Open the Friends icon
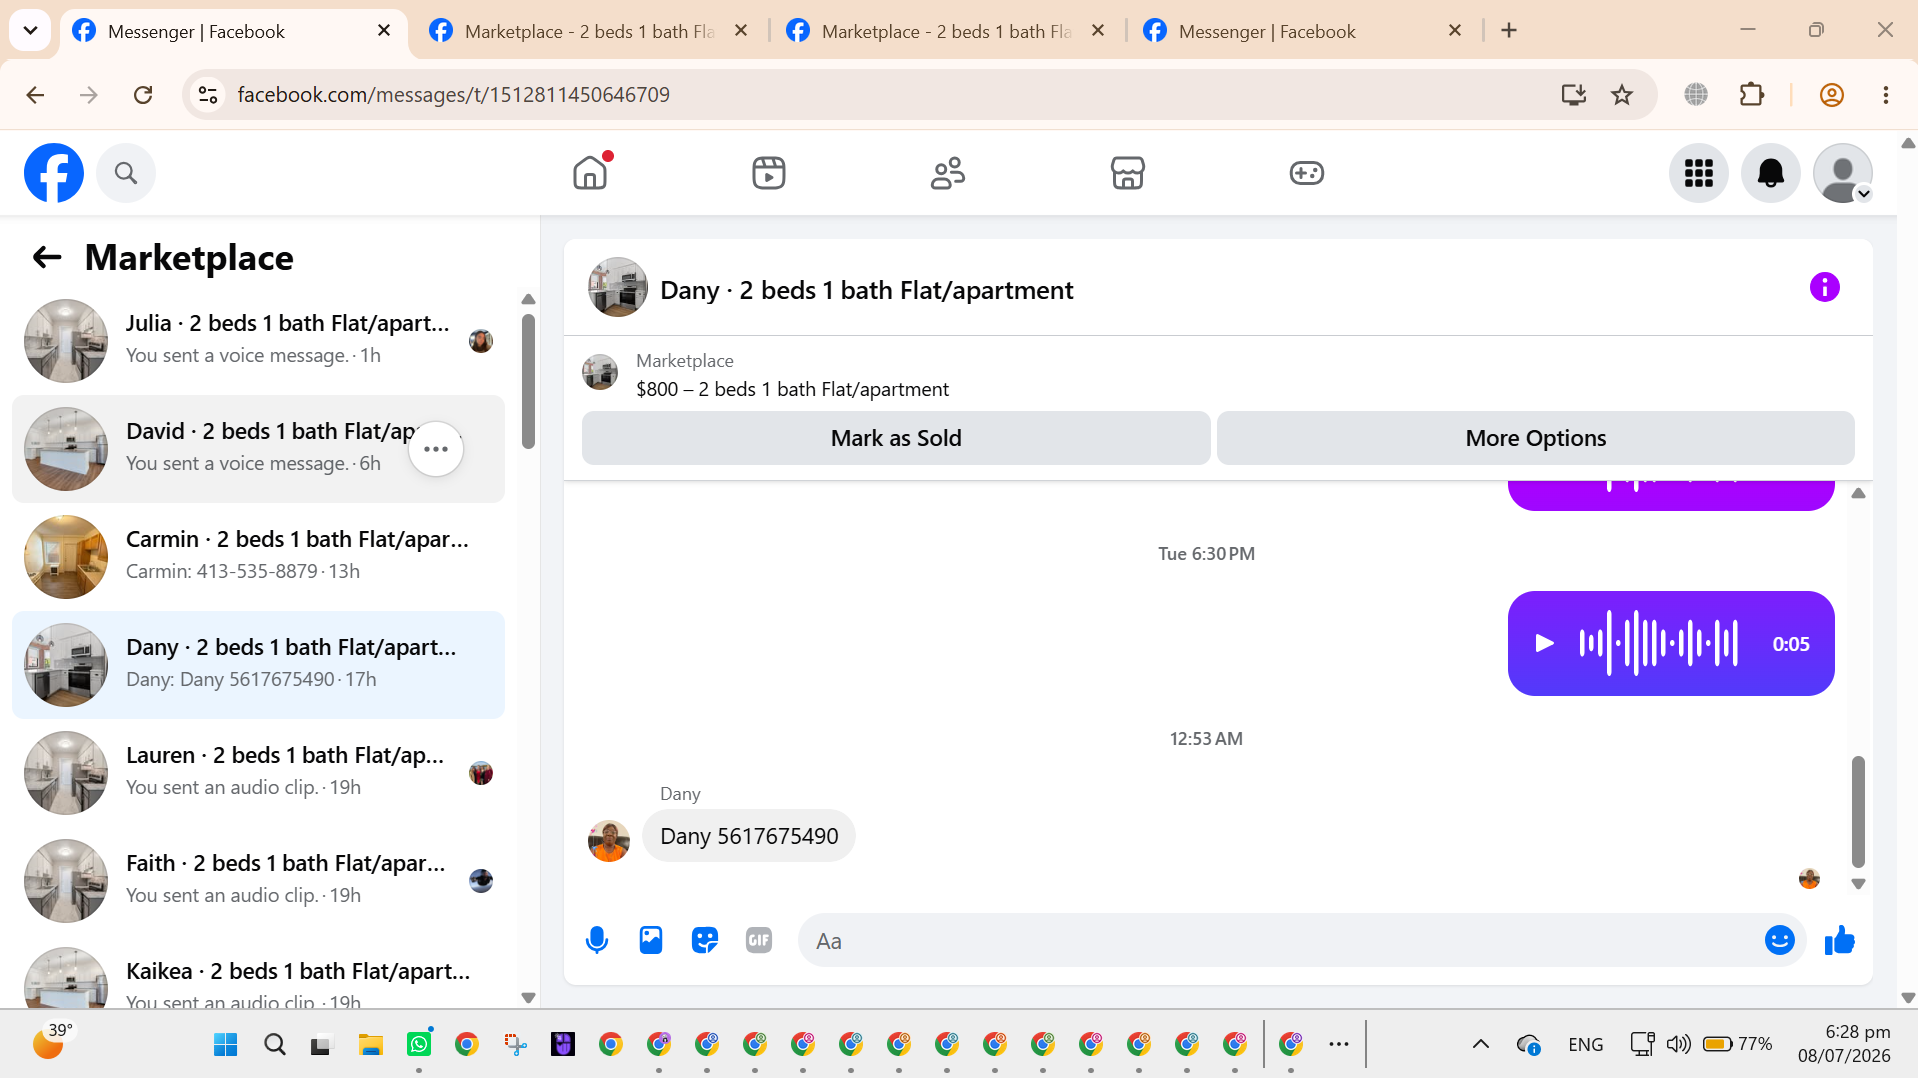1918x1078 pixels. pyautogui.click(x=948, y=173)
